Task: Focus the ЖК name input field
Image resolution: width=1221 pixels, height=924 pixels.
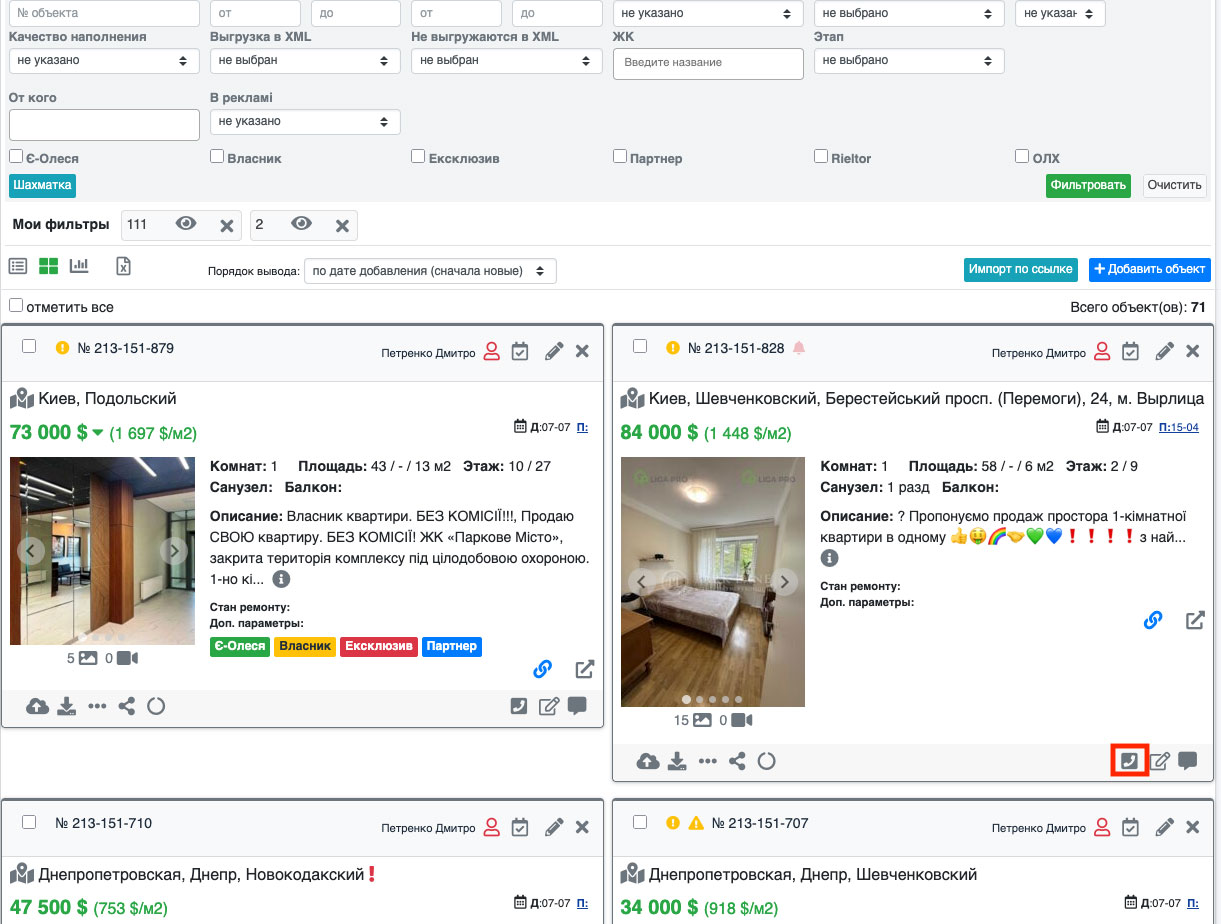Action: tap(708, 63)
